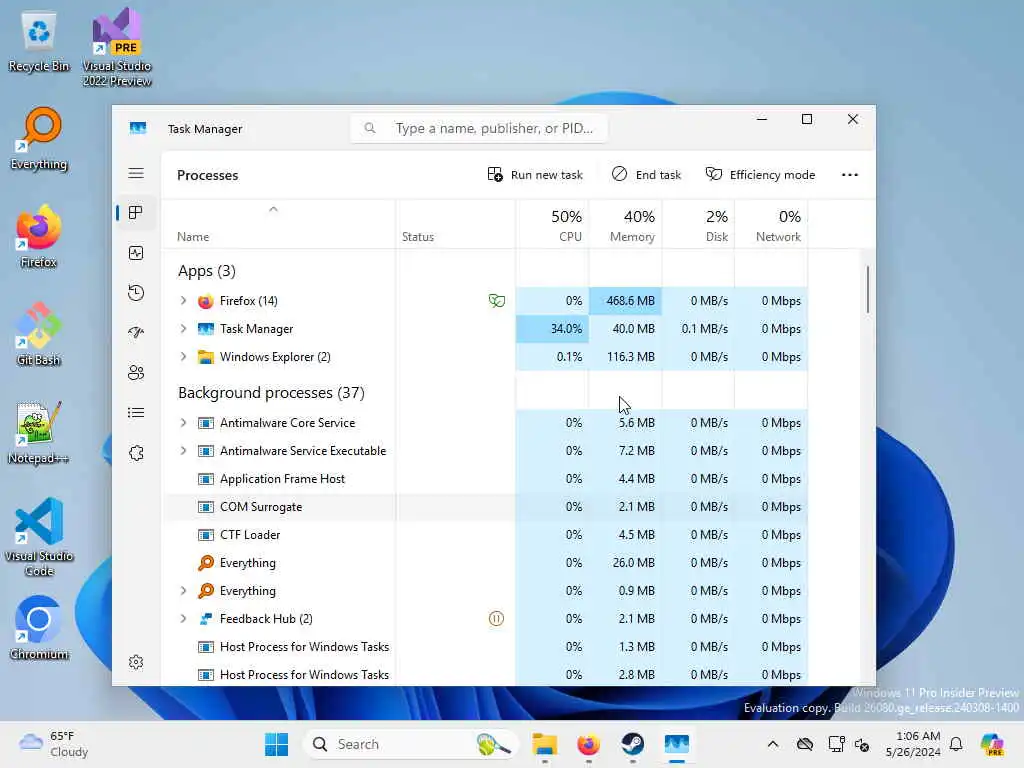Sort processes by Network column
Screen dimensions: 1024x768
[771, 225]
